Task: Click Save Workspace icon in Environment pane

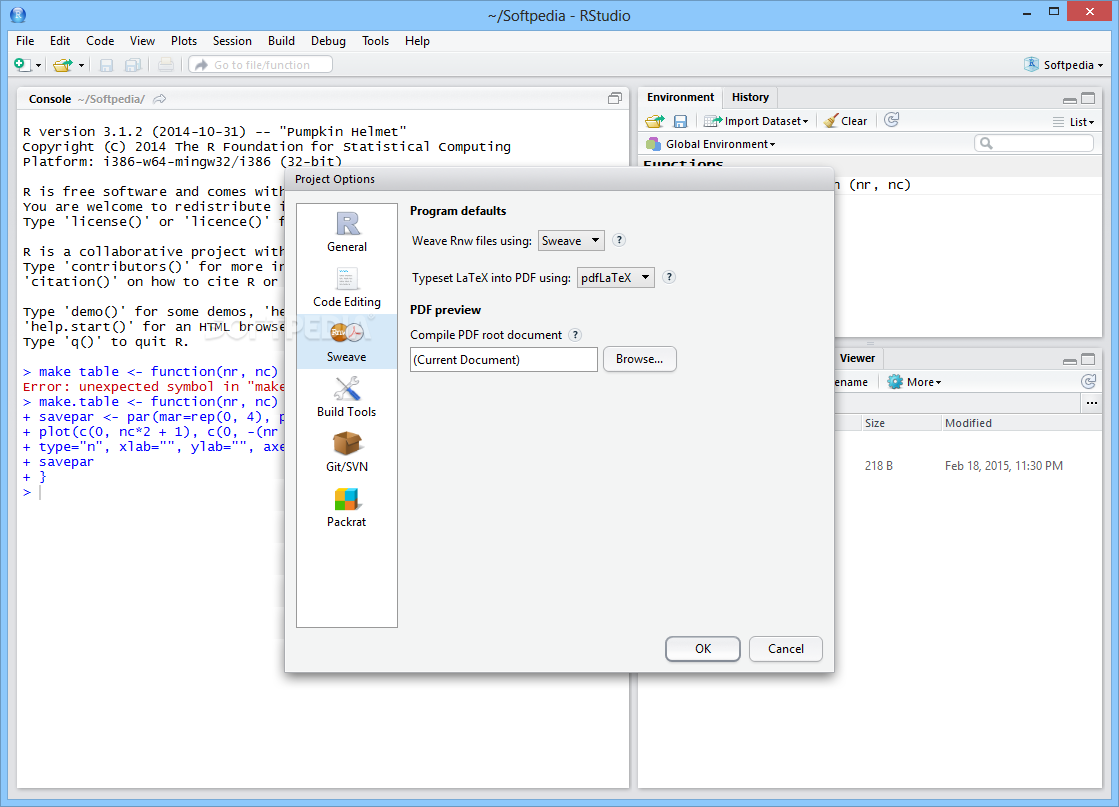Action: click(x=681, y=121)
